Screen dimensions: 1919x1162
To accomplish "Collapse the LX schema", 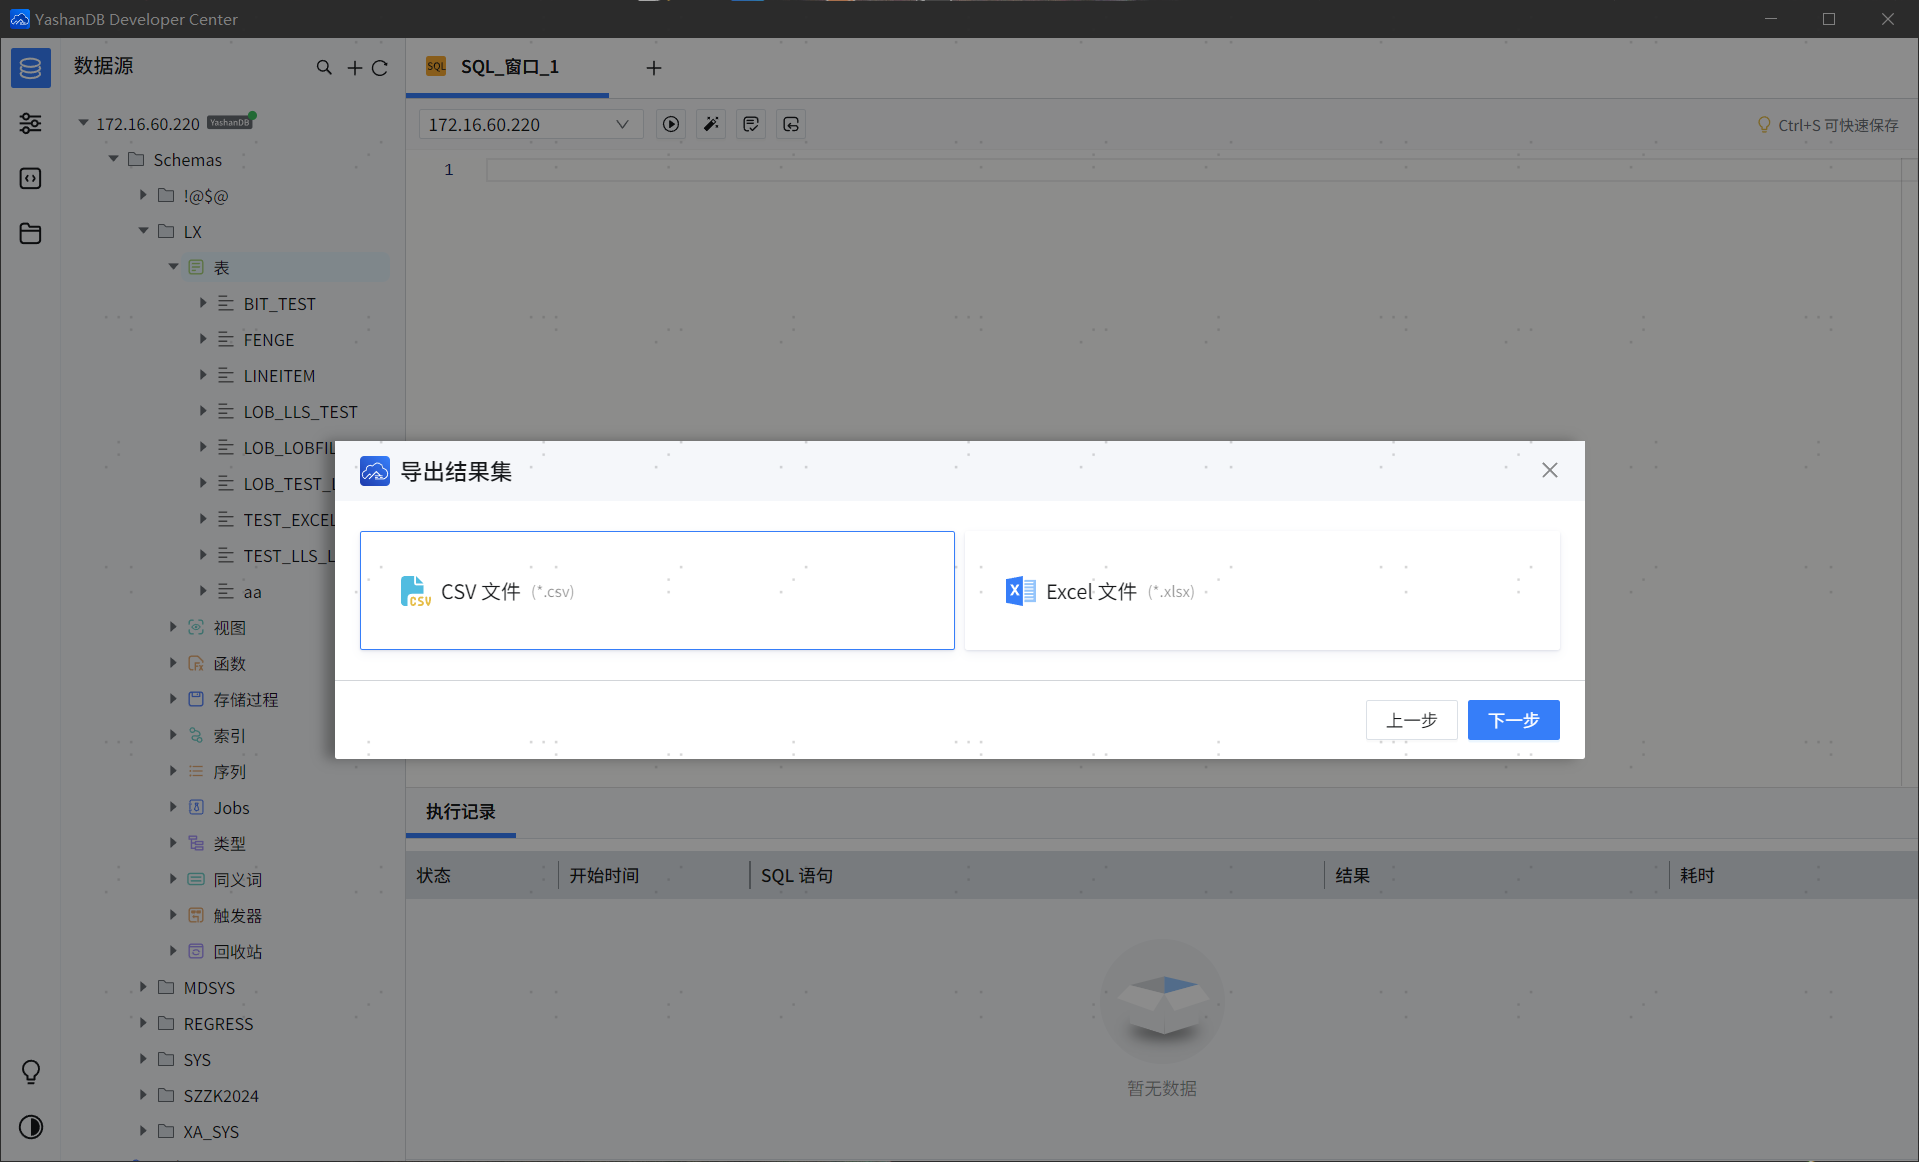I will (144, 231).
